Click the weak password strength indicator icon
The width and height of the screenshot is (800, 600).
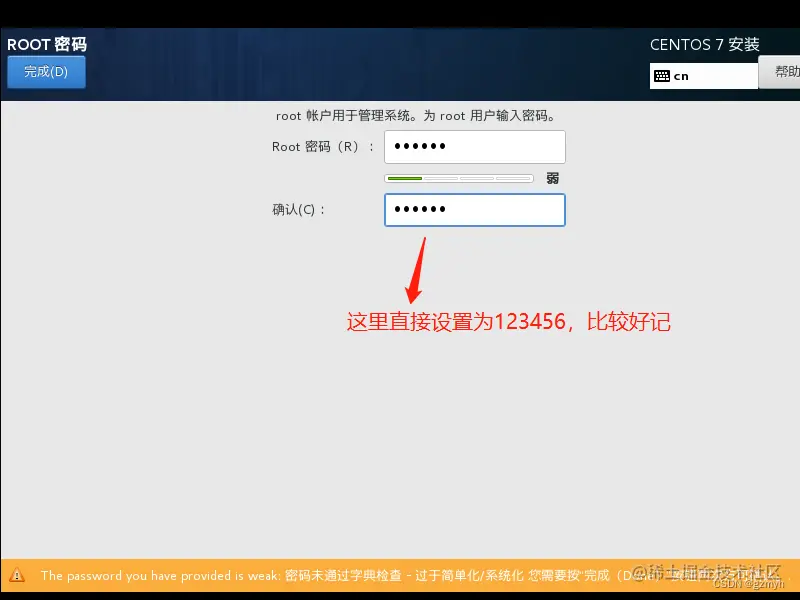pos(550,177)
